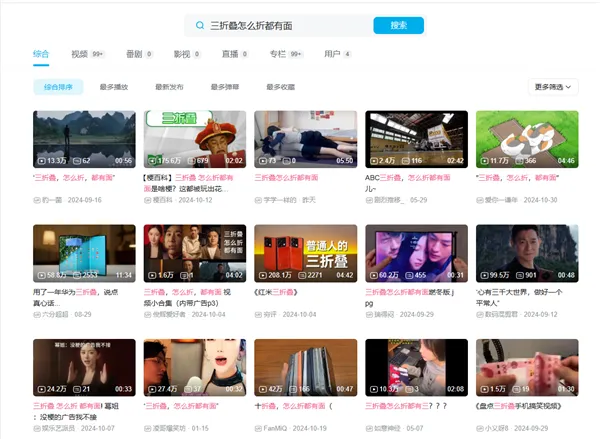
Task: Click the magnifier icon in the search box
Action: (x=200, y=25)
